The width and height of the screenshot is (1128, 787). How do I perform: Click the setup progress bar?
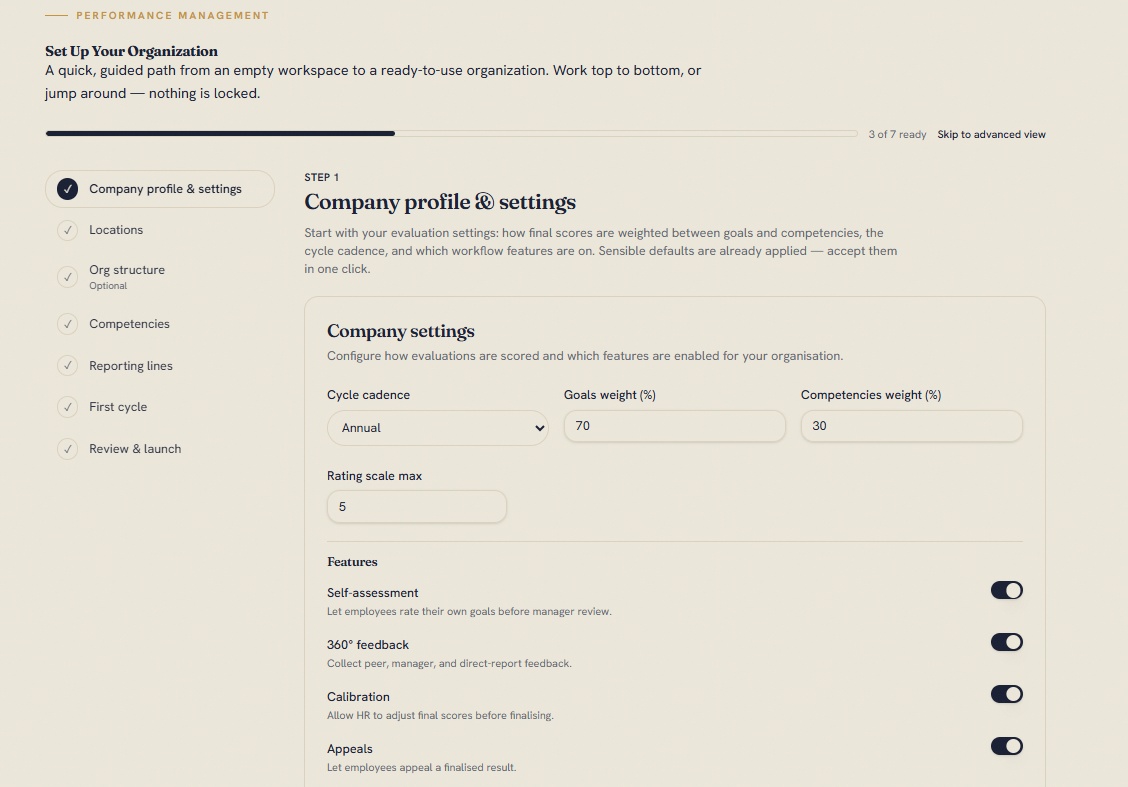[451, 134]
